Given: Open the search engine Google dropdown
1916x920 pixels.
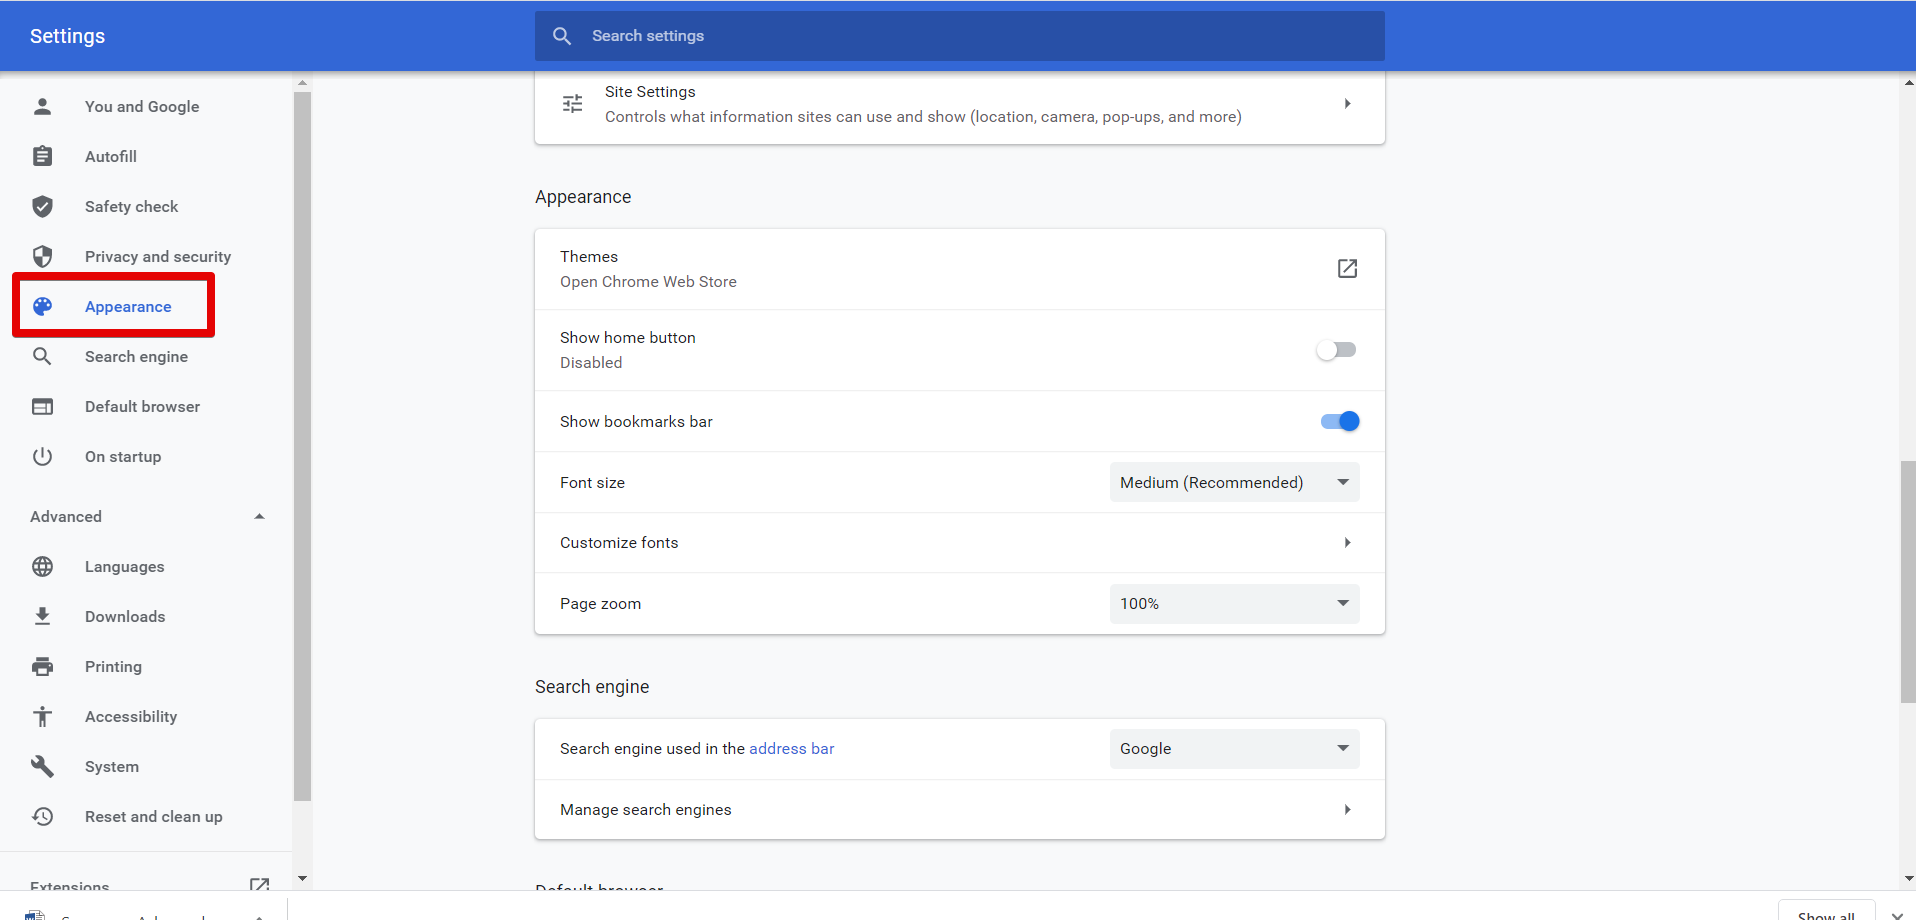Looking at the screenshot, I should pos(1234,748).
